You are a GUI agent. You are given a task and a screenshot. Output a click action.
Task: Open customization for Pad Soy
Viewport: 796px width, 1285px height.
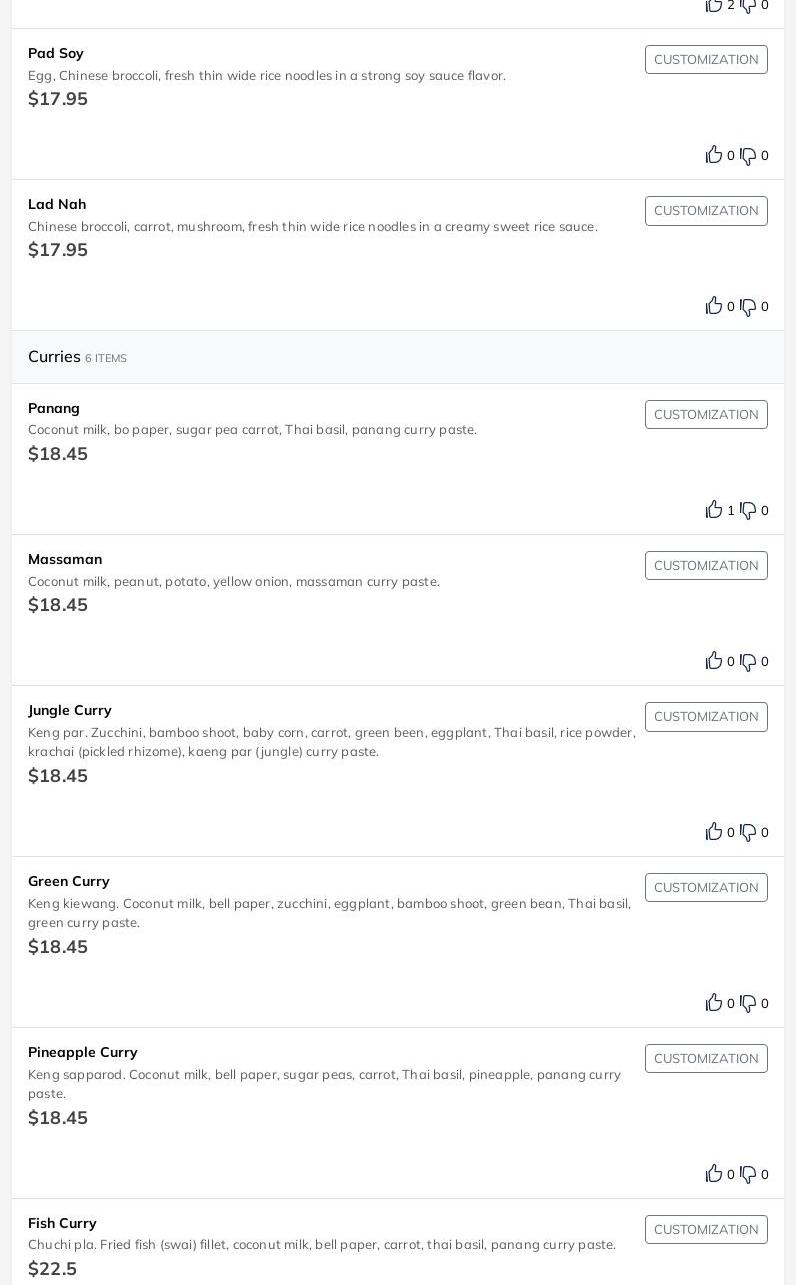706,60
